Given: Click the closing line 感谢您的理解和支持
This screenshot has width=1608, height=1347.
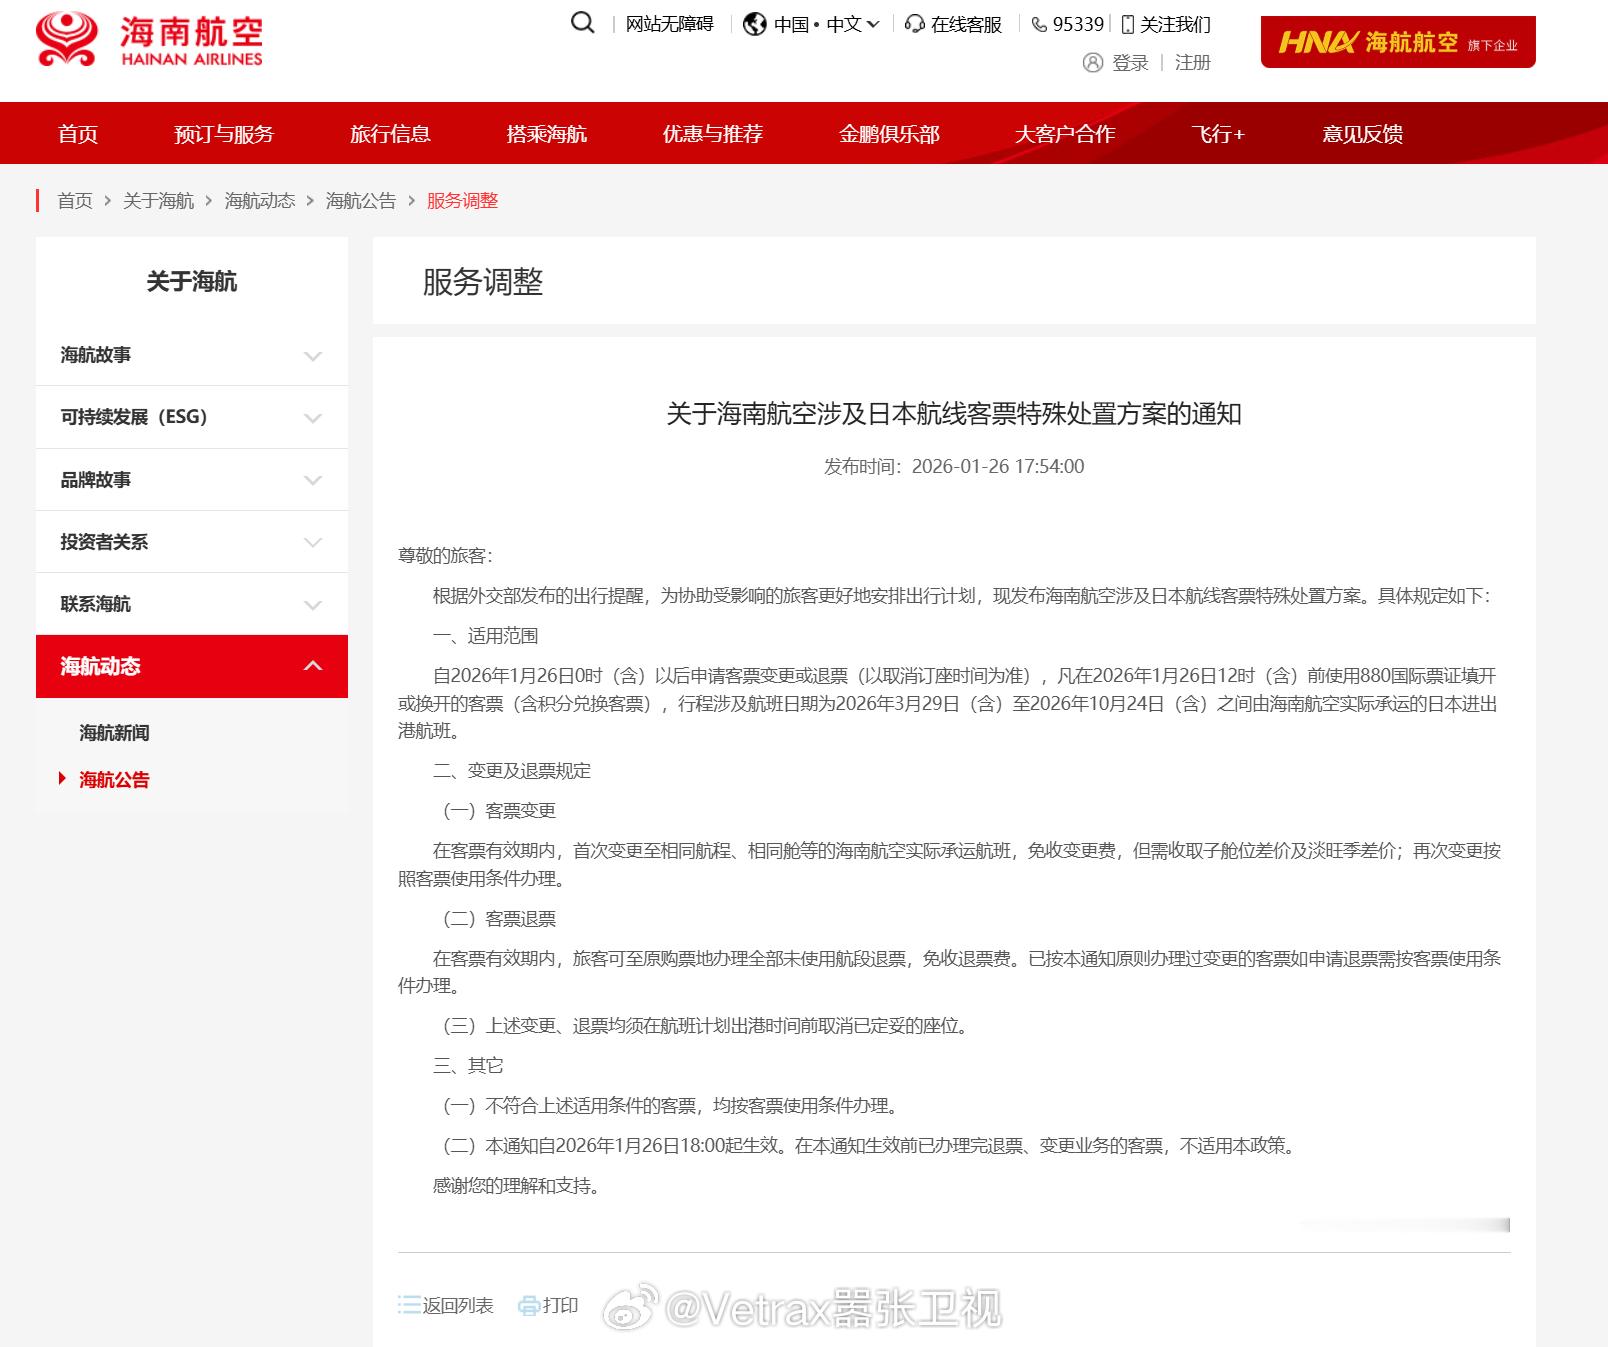Looking at the screenshot, I should pyautogui.click(x=516, y=1186).
